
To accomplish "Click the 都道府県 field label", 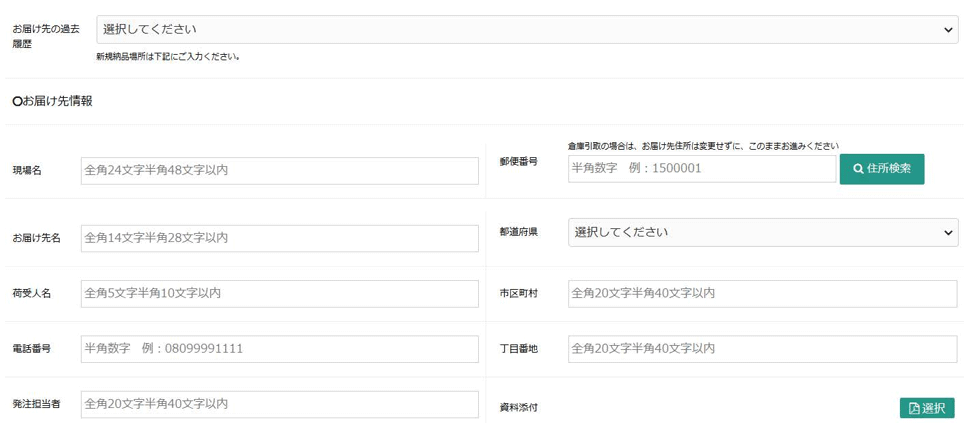I will [518, 232].
